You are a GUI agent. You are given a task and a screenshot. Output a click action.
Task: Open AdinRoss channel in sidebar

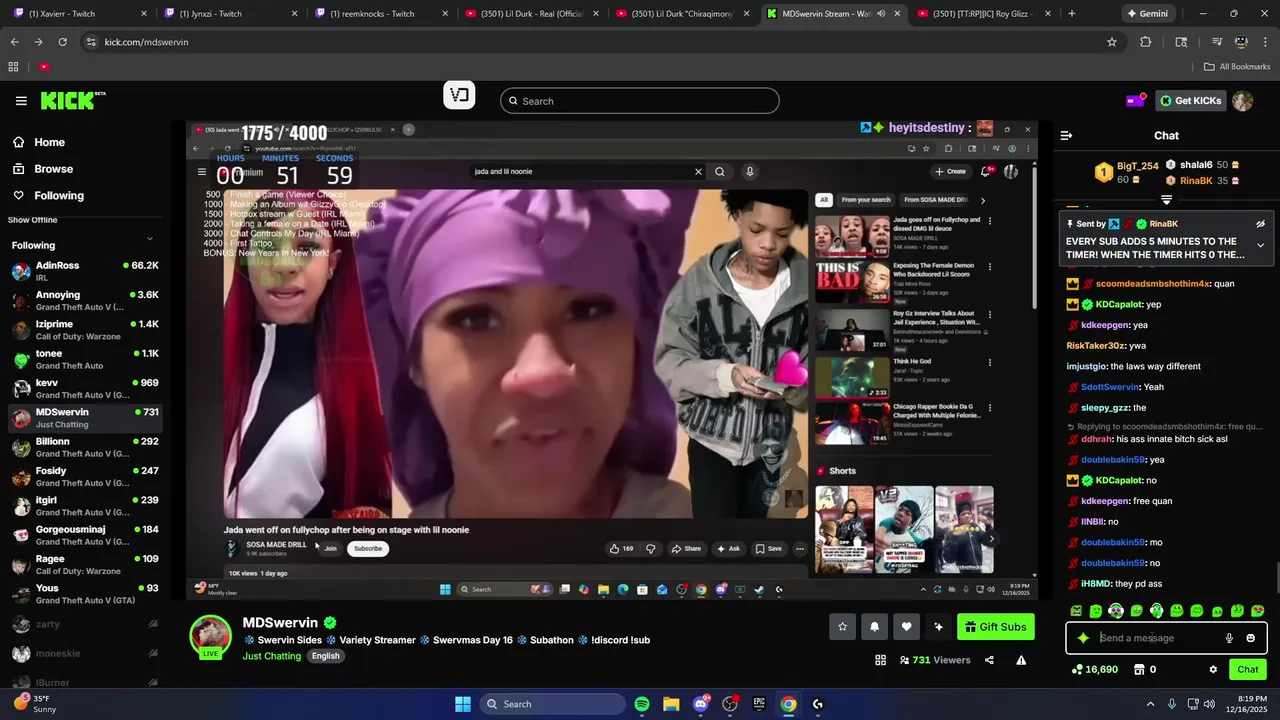tap(85, 271)
